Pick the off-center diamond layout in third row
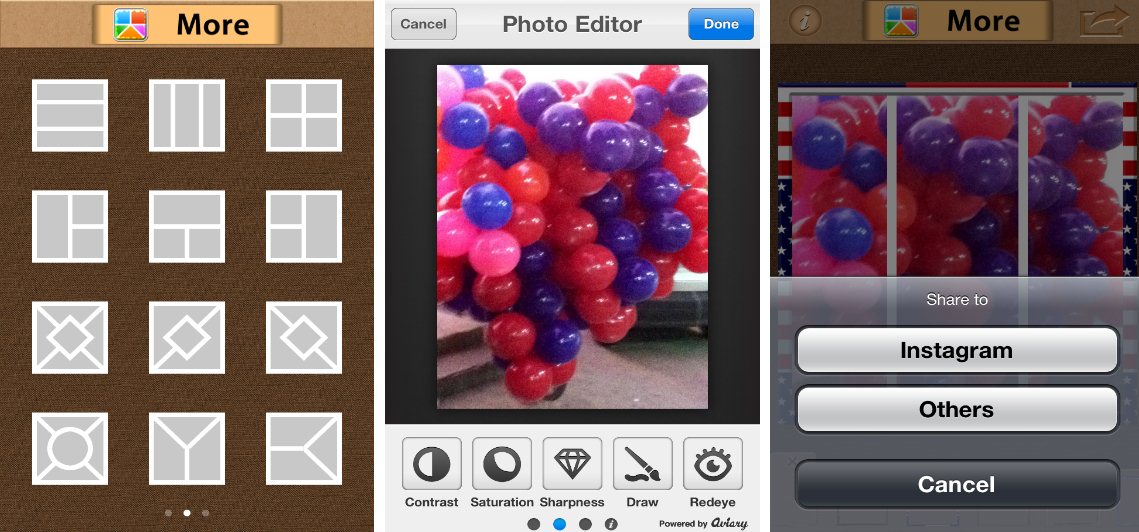This screenshot has height=532, width=1139. click(304, 337)
